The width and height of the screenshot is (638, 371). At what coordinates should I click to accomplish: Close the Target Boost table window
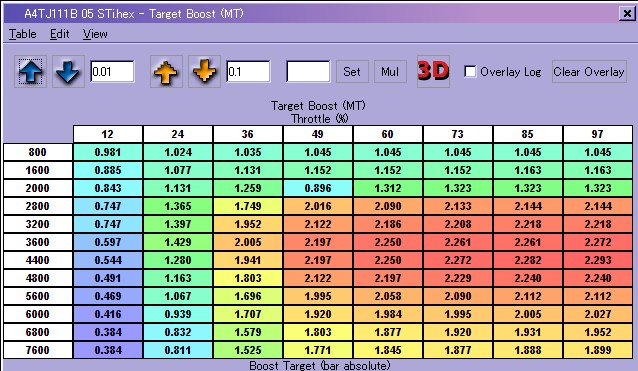tap(627, 13)
